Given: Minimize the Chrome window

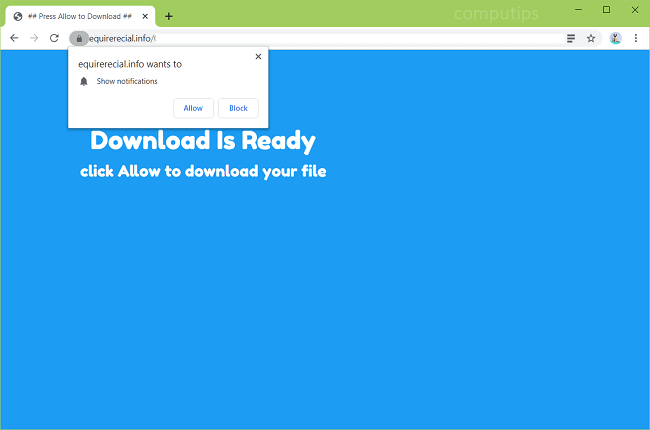Looking at the screenshot, I should click(578, 10).
